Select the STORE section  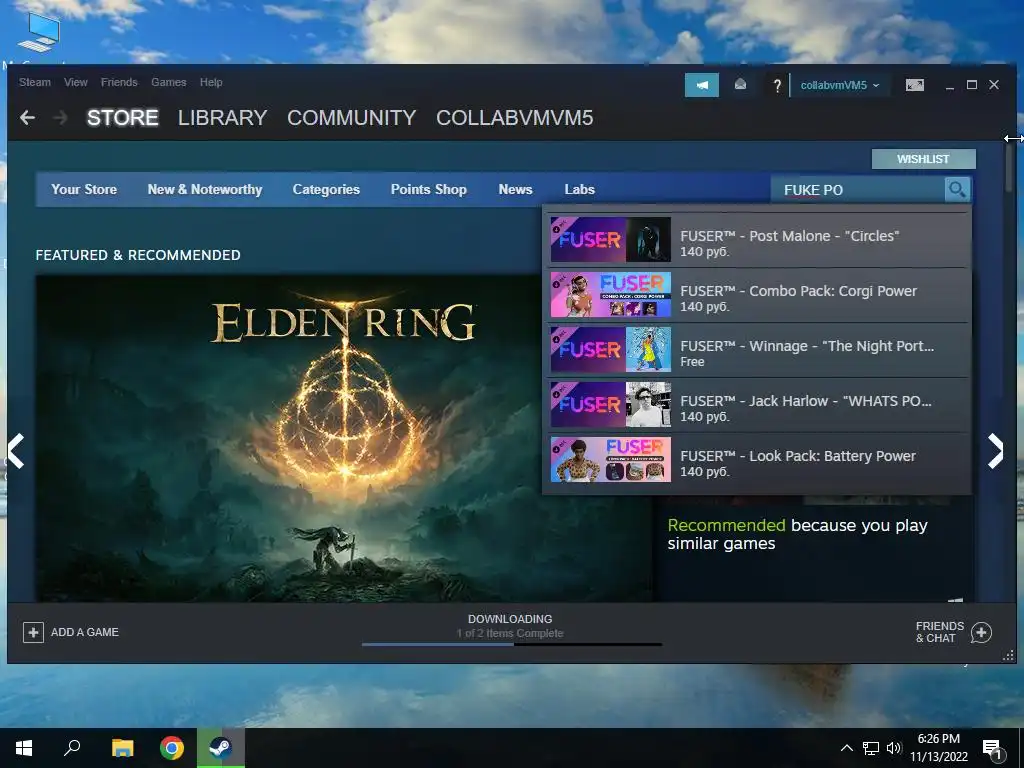123,118
